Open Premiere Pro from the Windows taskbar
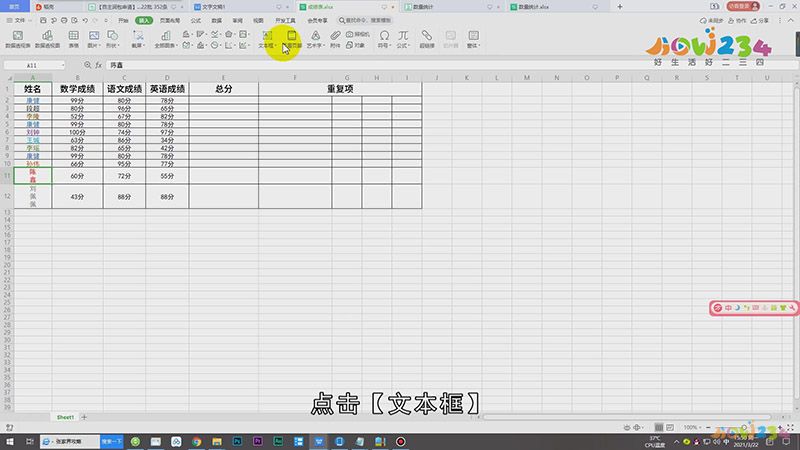Viewport: 800px width, 450px height. (x=258, y=441)
